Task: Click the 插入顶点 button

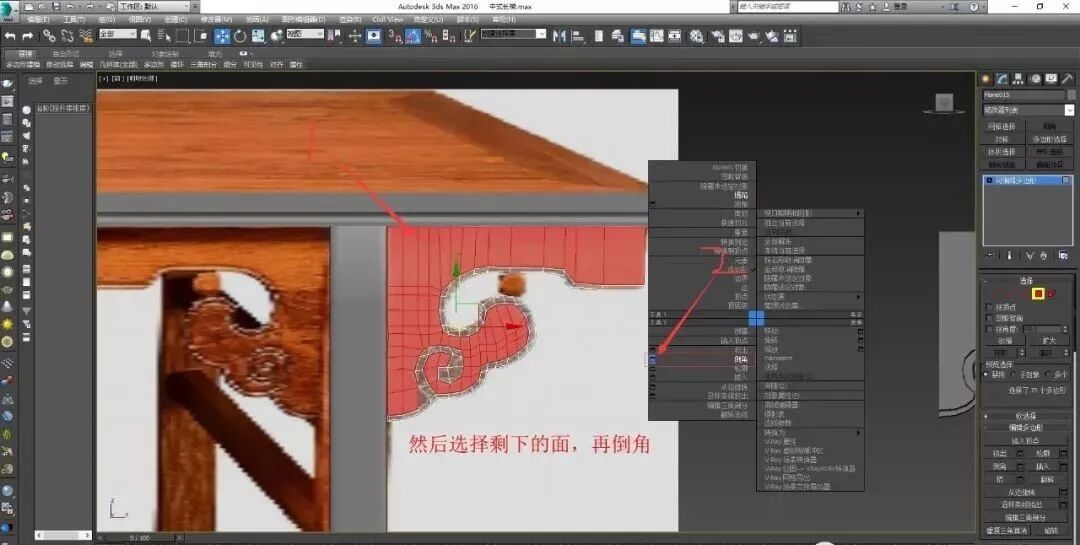Action: click(x=1026, y=441)
